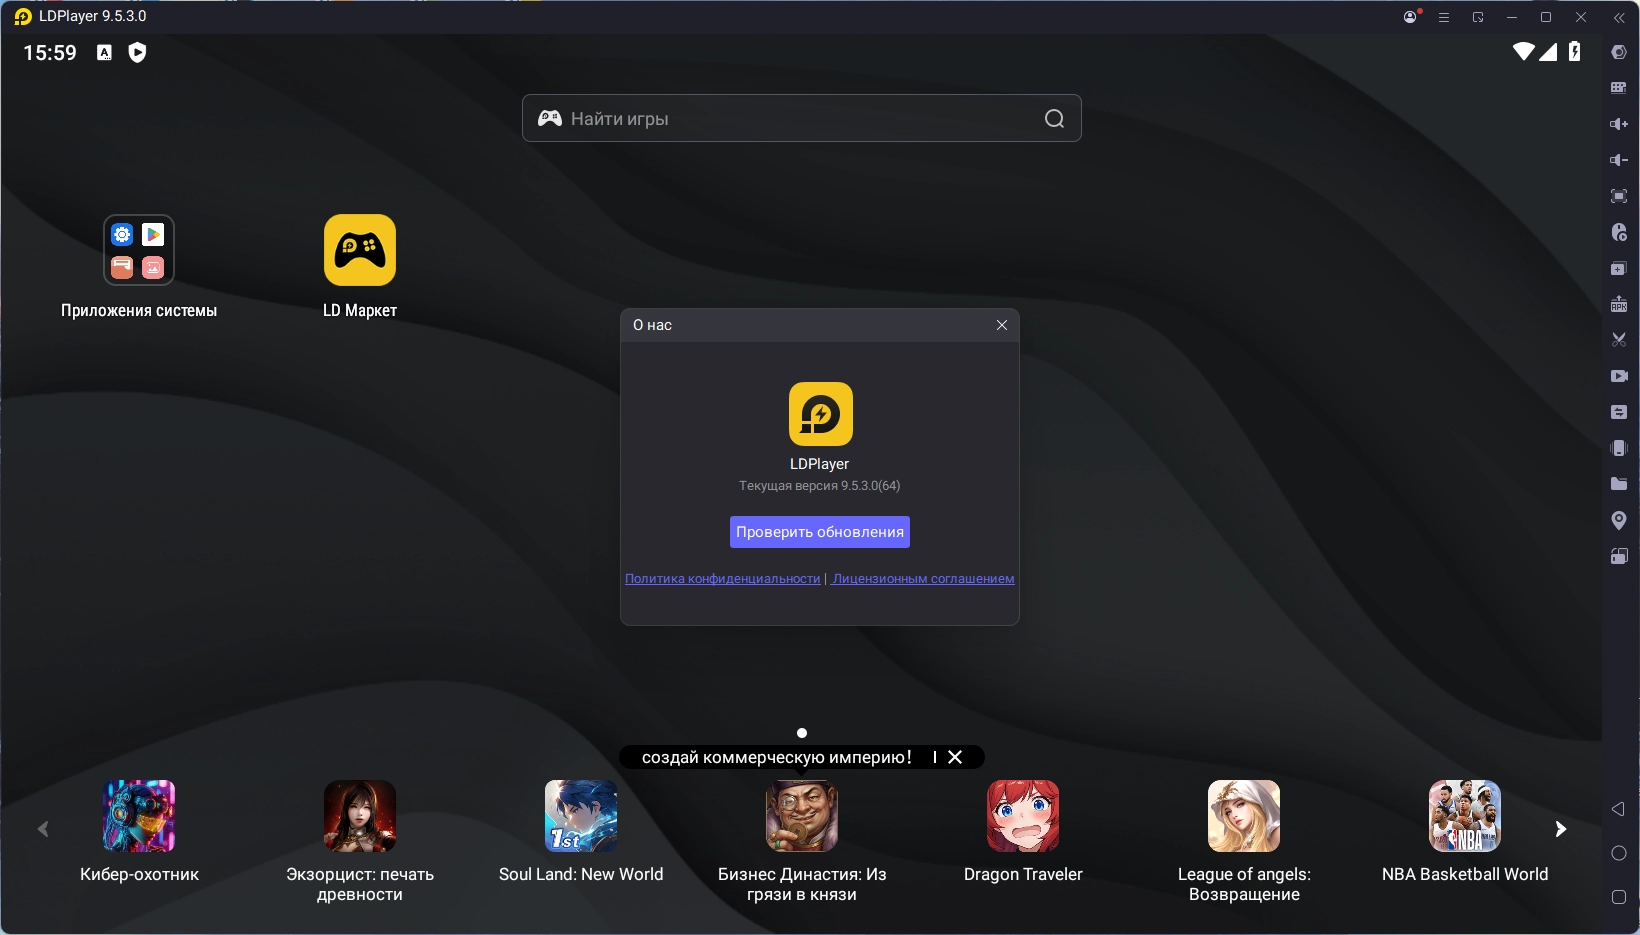Screen dimensions: 1640x935
Task: Take a screenshot with scissors icon
Action: tap(1619, 340)
